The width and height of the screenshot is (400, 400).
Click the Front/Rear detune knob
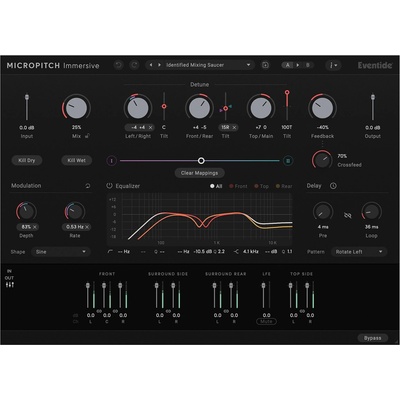[x=199, y=108]
